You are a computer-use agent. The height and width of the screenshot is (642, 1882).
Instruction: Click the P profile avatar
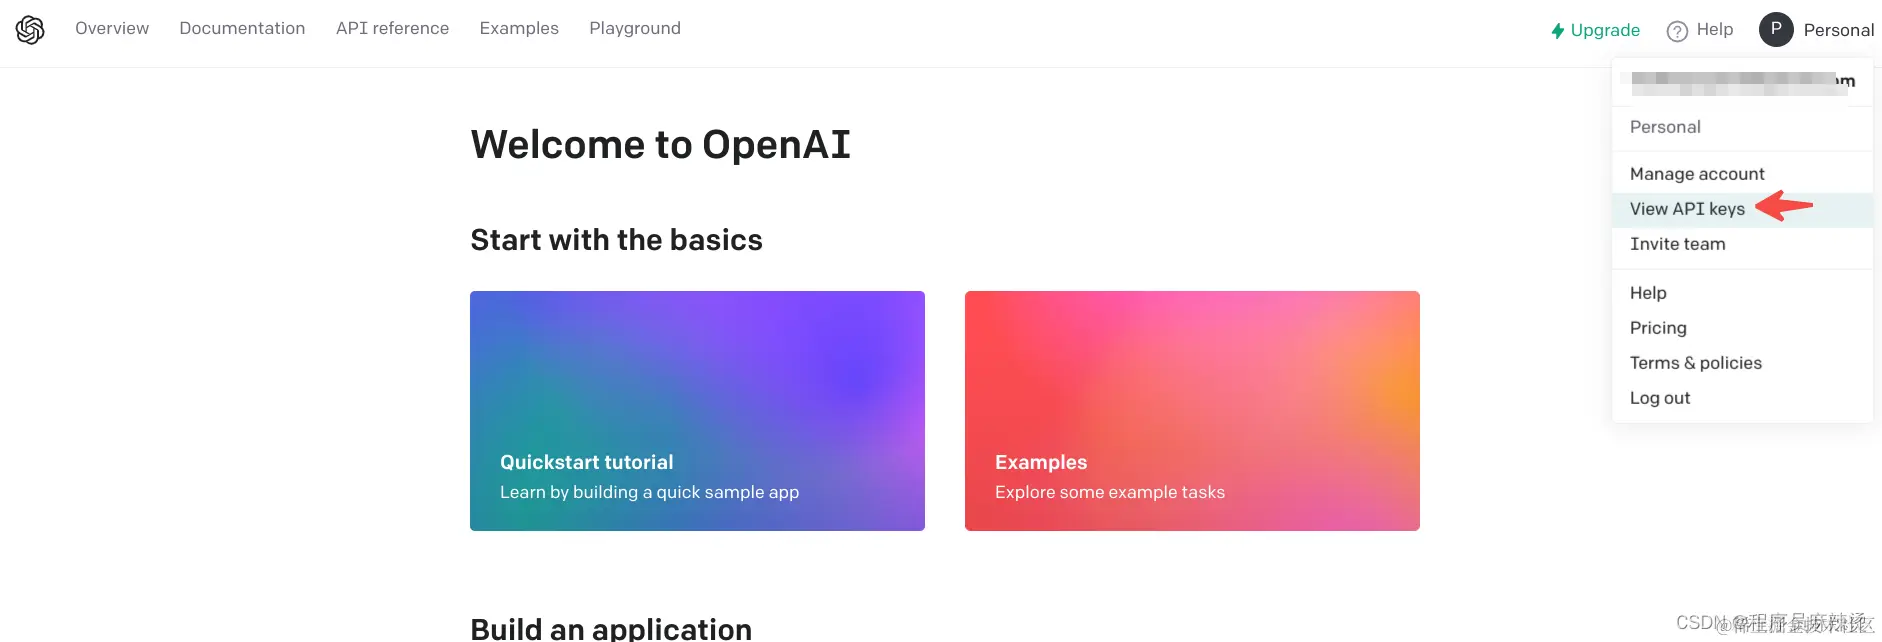[1776, 29]
